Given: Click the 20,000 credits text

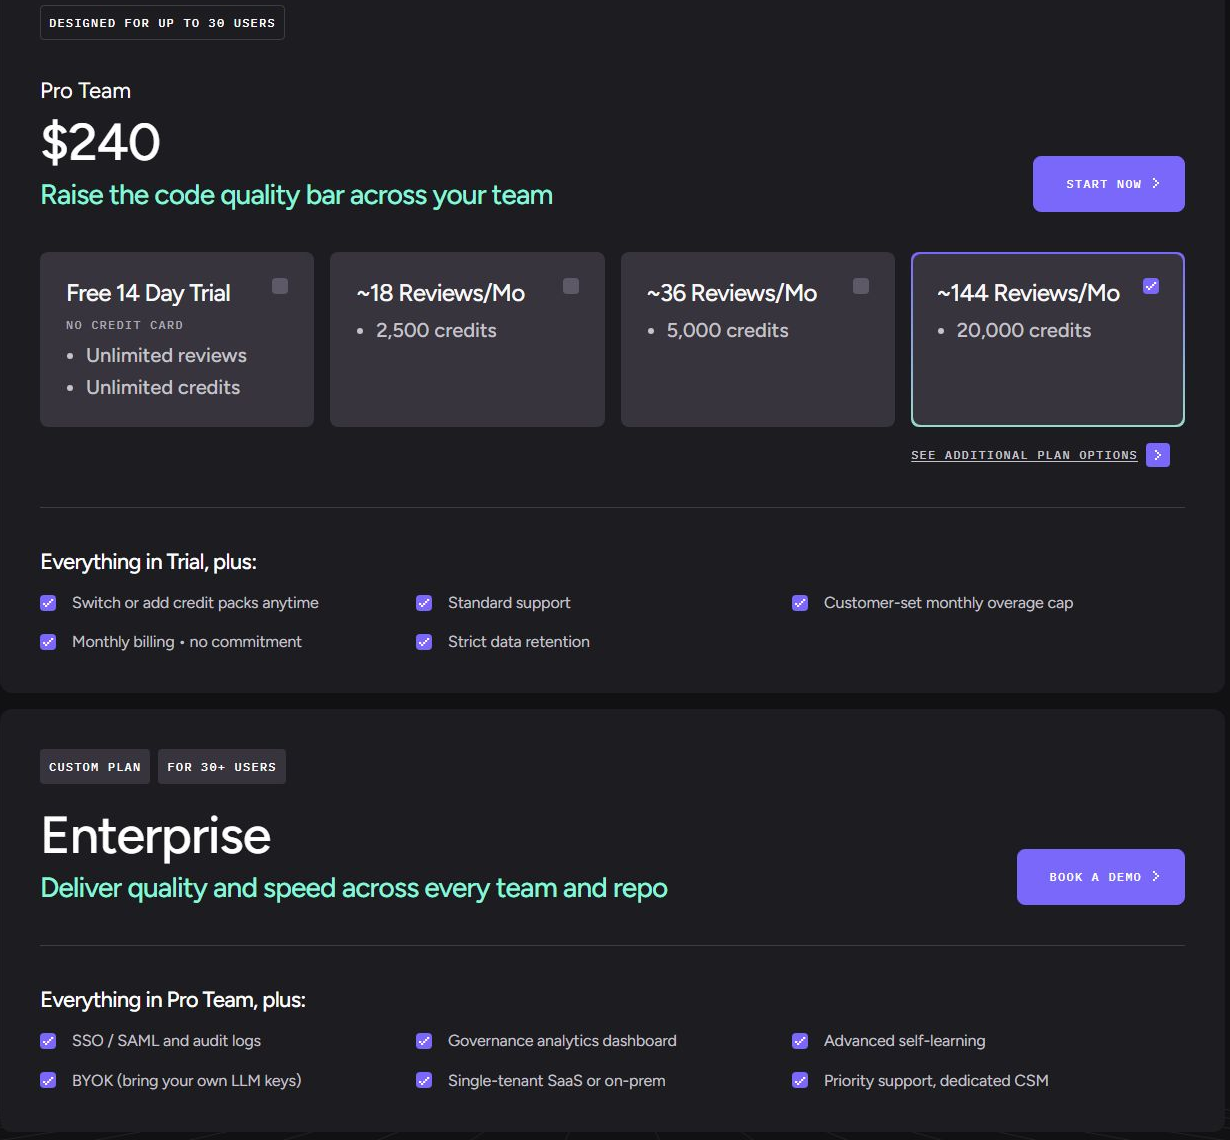Looking at the screenshot, I should [1024, 331].
